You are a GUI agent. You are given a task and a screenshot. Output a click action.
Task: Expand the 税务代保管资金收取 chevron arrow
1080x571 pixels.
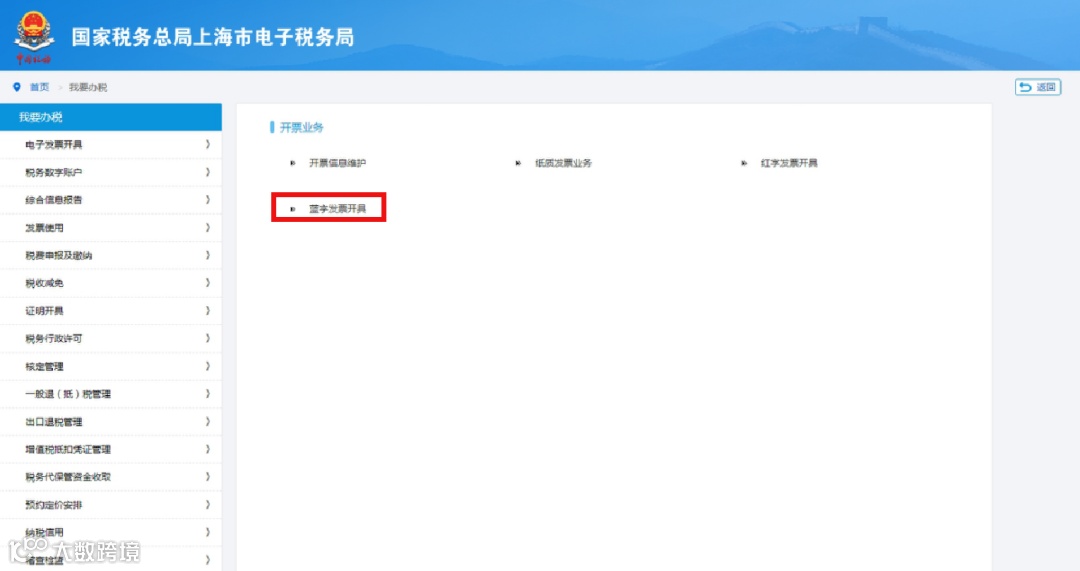[x=207, y=477]
